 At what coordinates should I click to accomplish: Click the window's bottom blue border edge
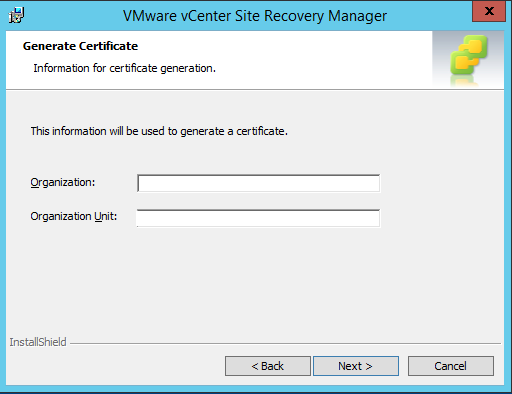[256, 389]
